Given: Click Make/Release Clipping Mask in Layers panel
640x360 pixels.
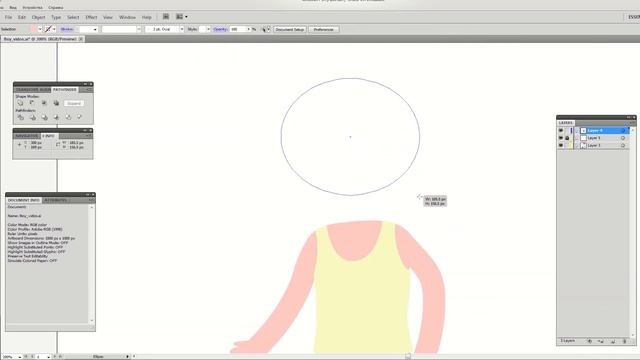Looking at the screenshot, I should (589, 341).
